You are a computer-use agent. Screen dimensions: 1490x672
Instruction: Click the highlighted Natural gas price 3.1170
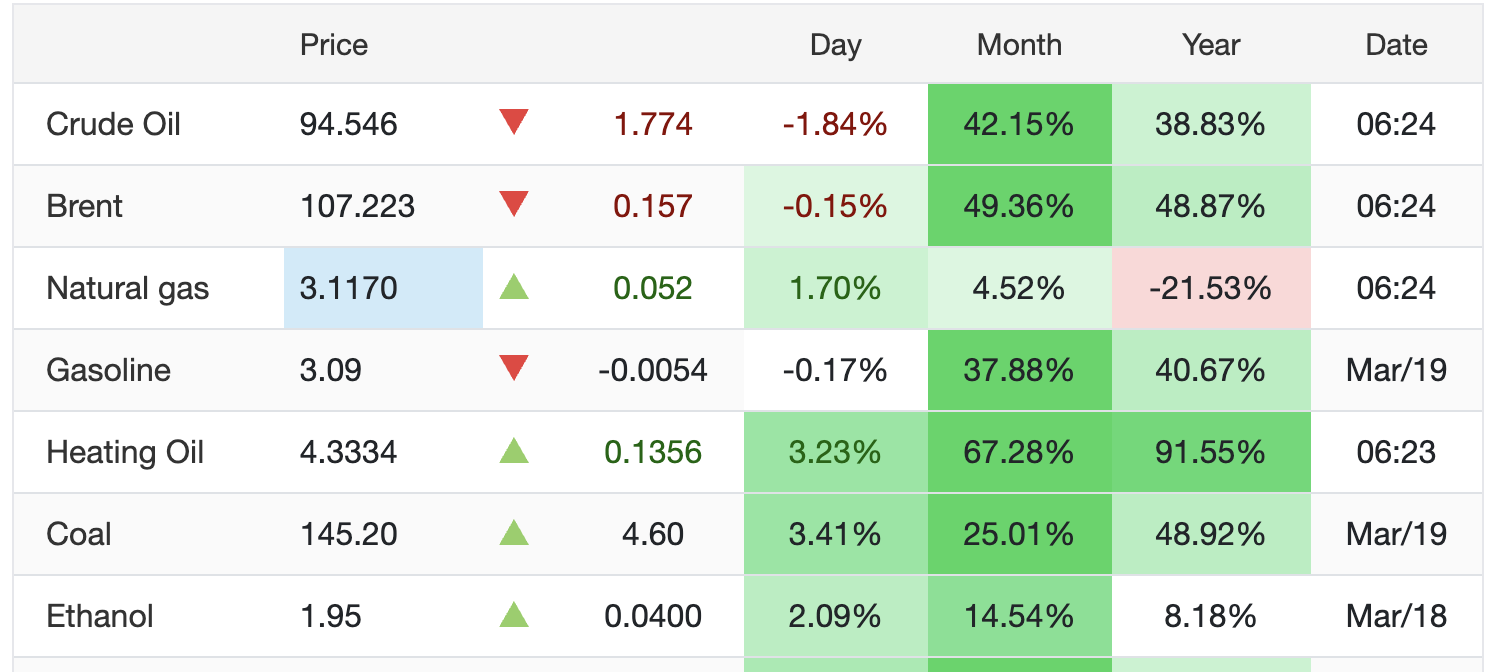pyautogui.click(x=349, y=288)
